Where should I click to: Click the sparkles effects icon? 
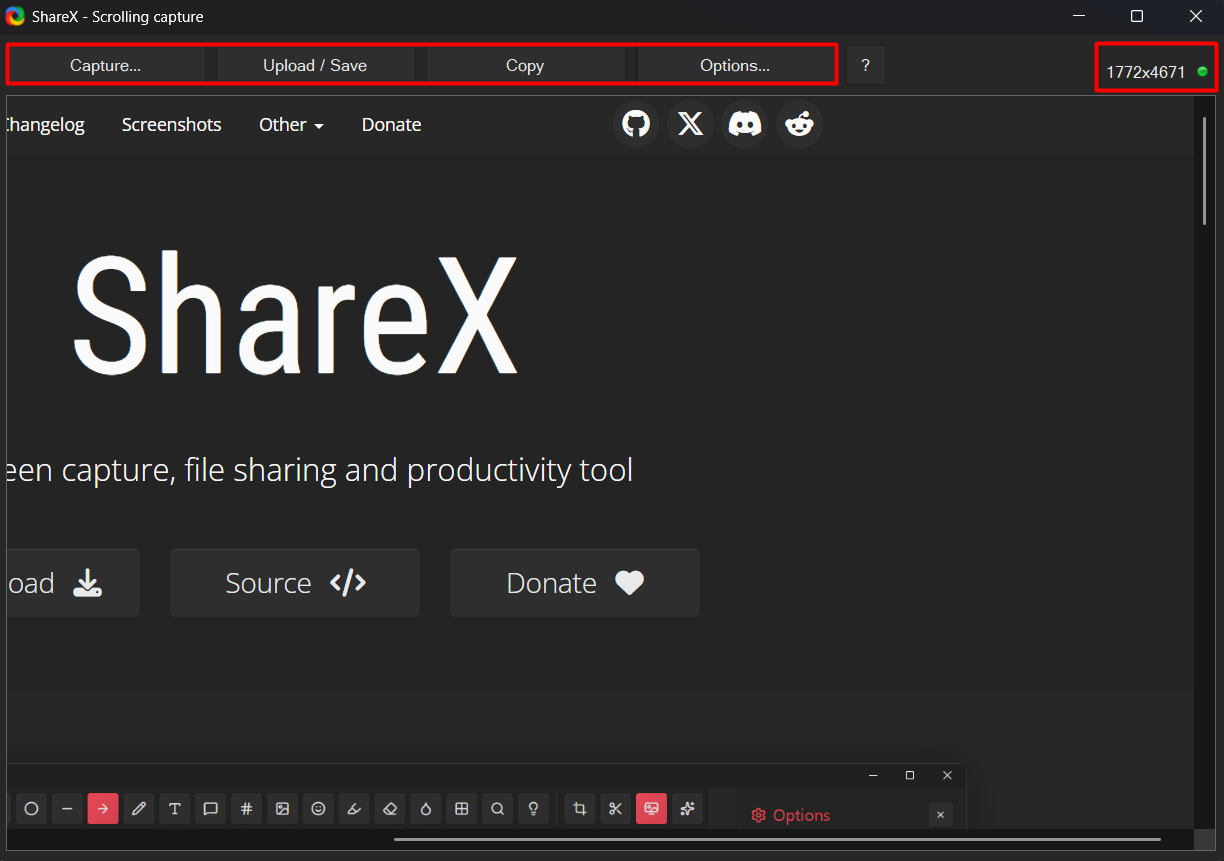pos(688,809)
